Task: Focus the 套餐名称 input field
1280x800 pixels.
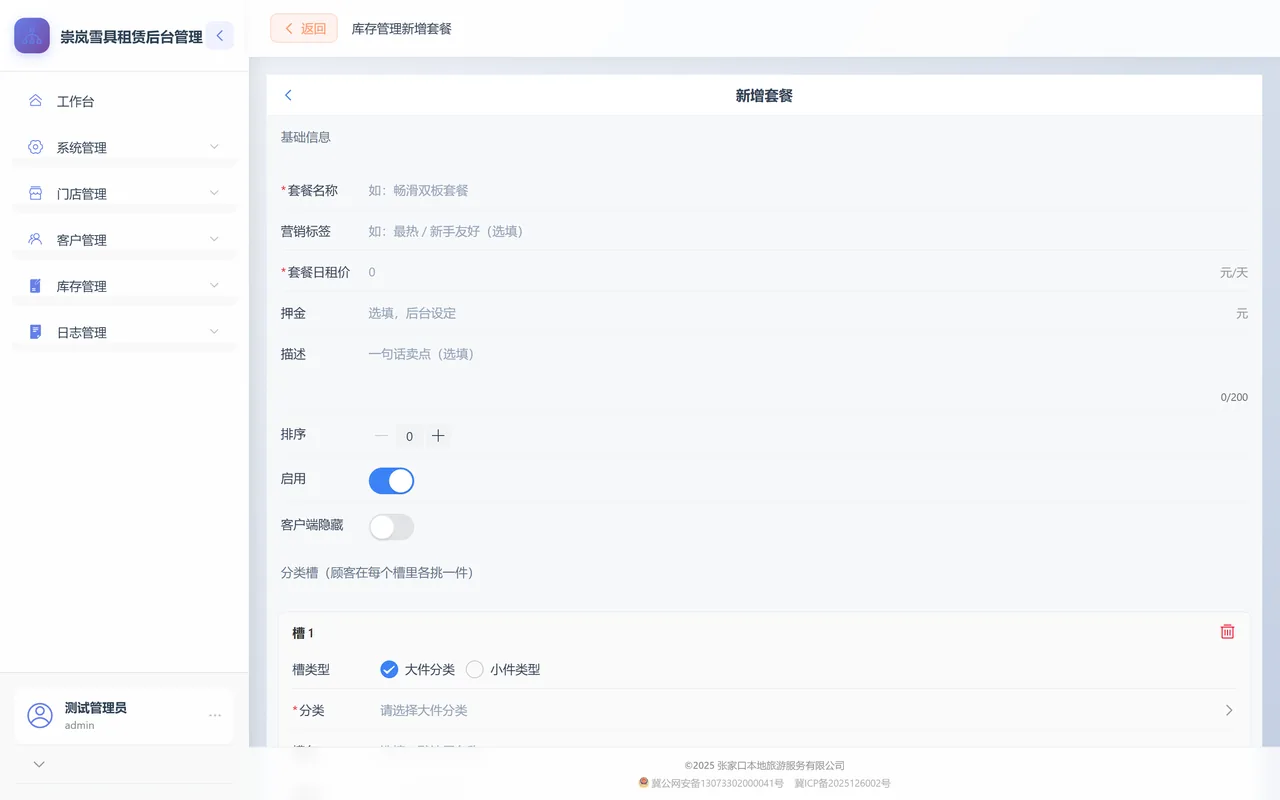Action: click(x=808, y=190)
